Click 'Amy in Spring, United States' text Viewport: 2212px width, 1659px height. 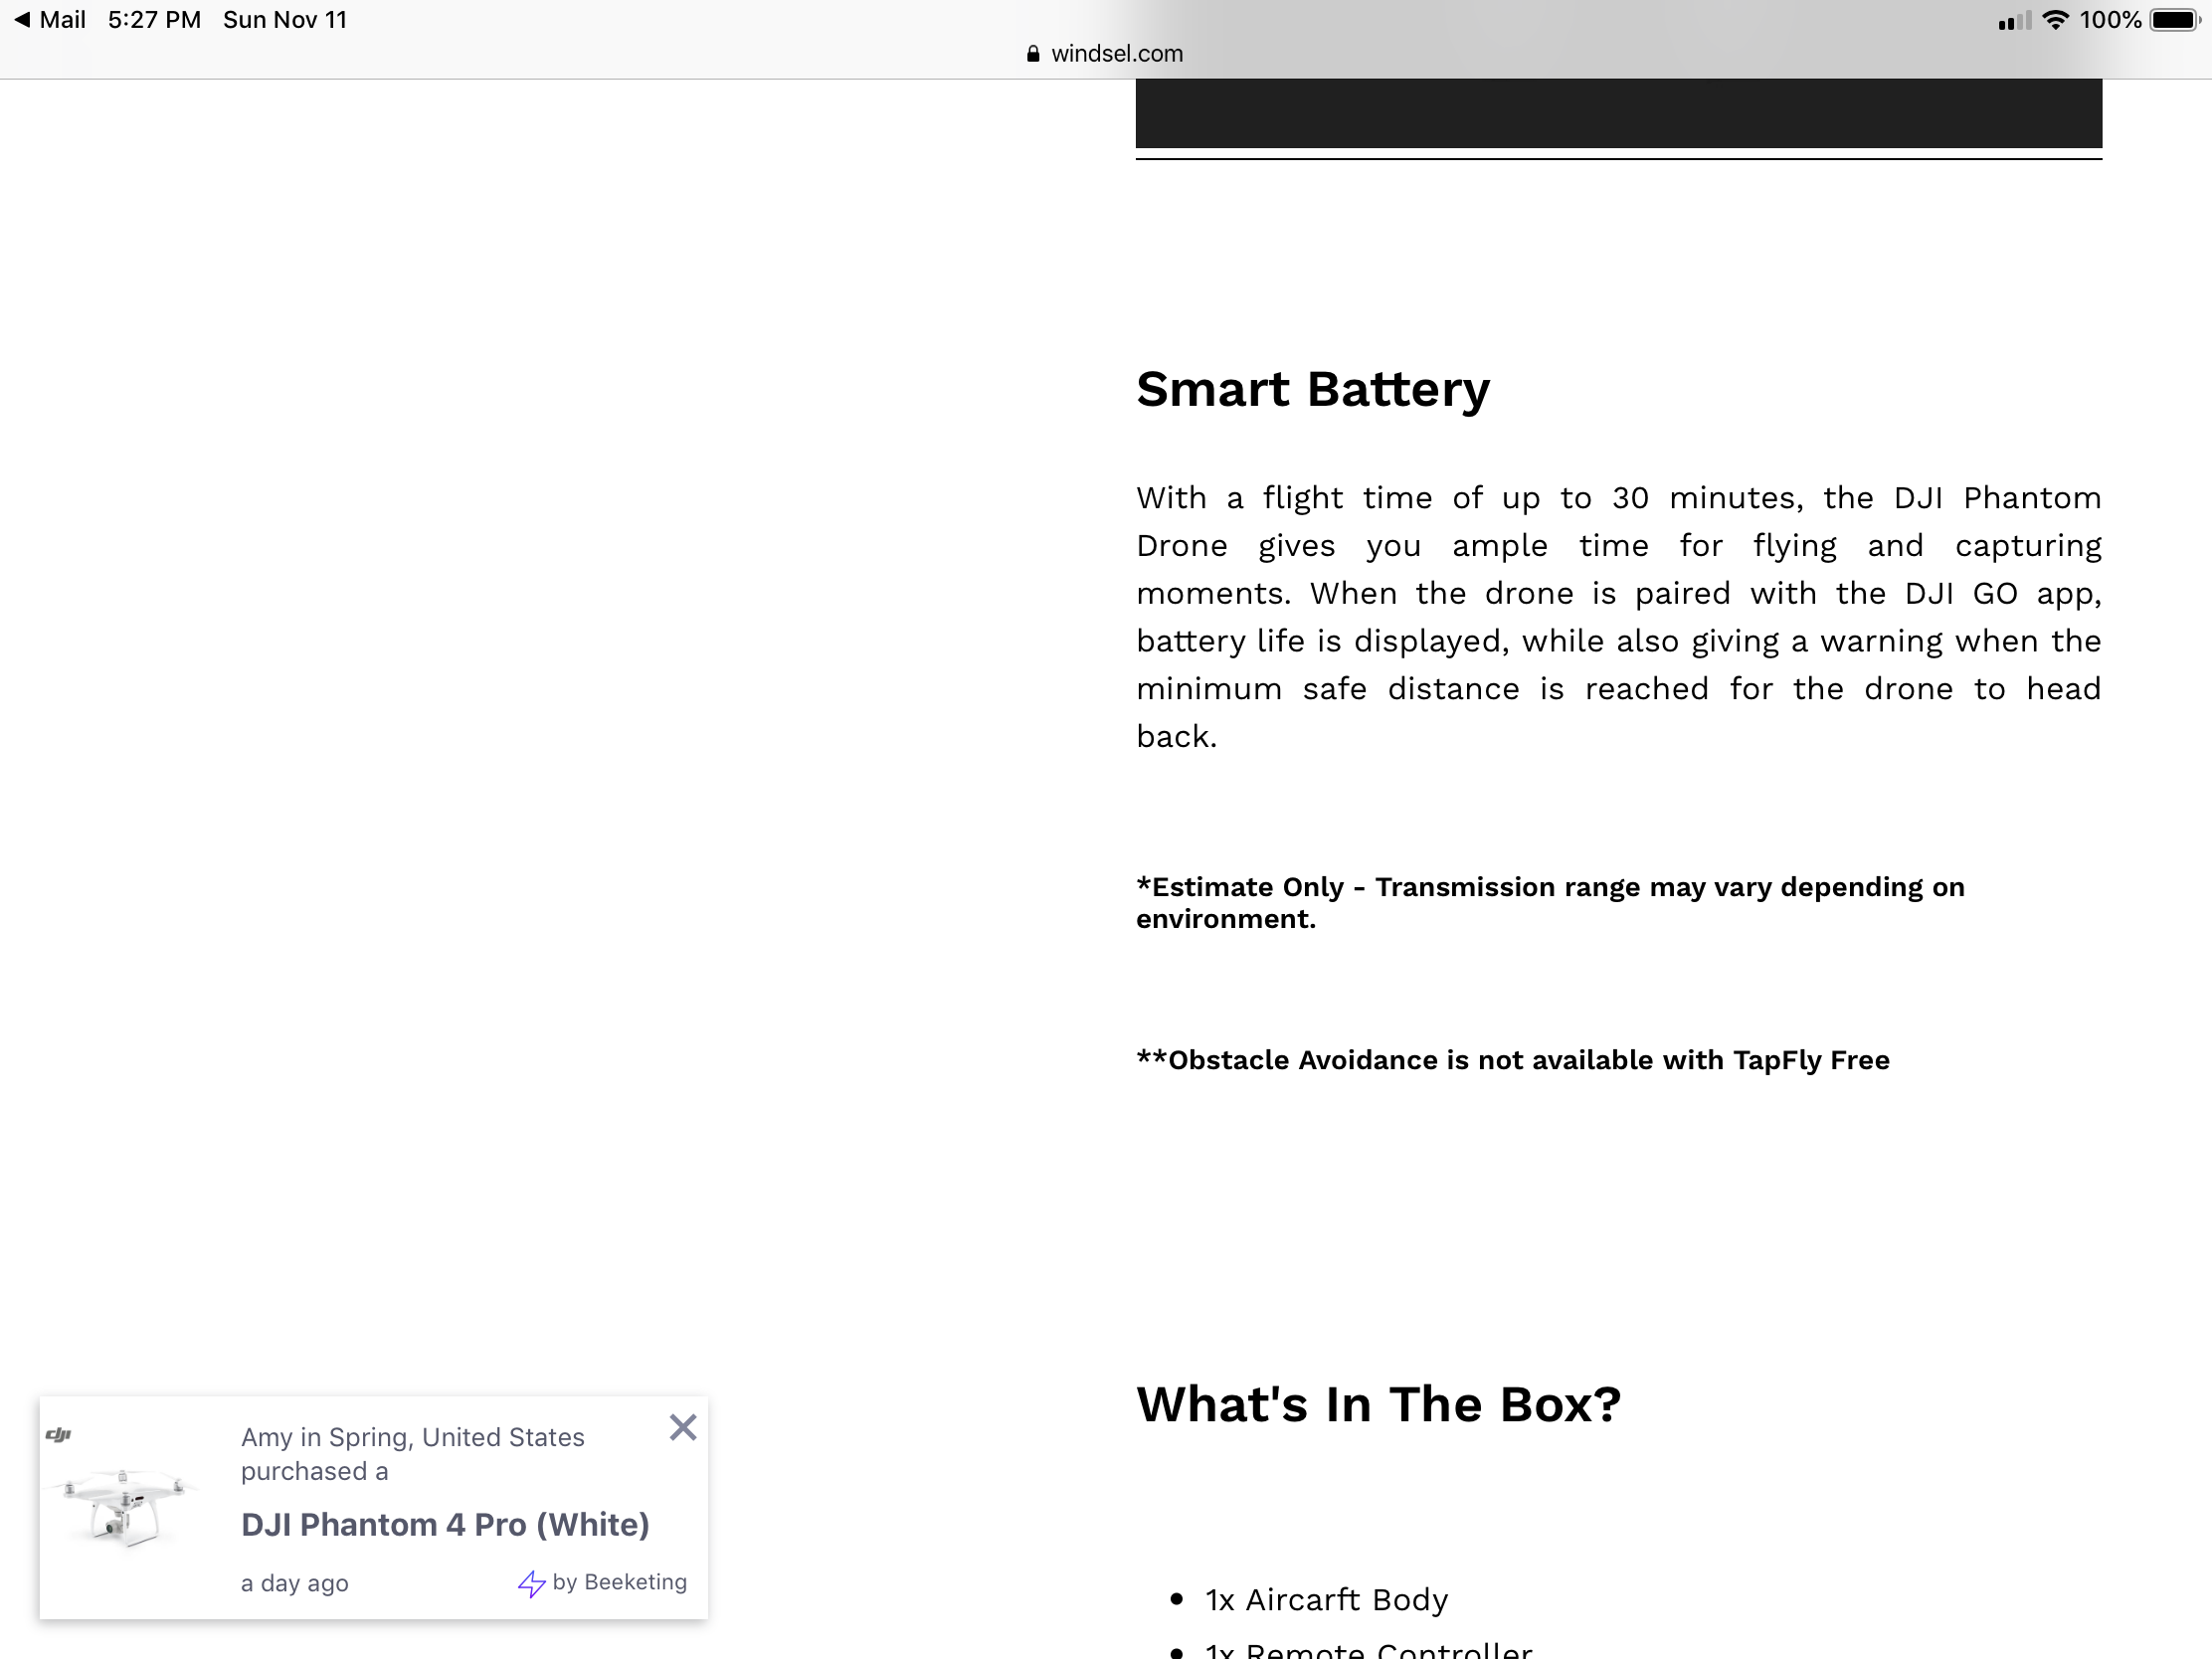coord(412,1437)
